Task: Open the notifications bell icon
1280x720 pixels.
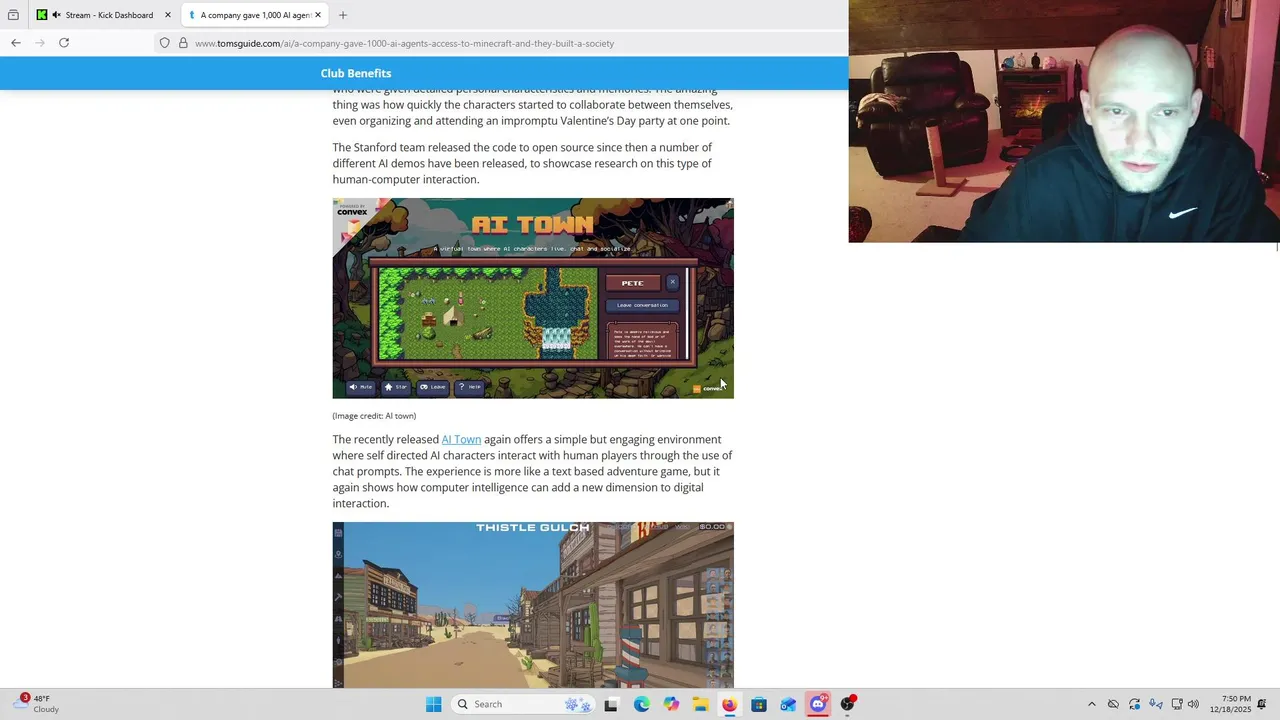Action: [x=1263, y=704]
